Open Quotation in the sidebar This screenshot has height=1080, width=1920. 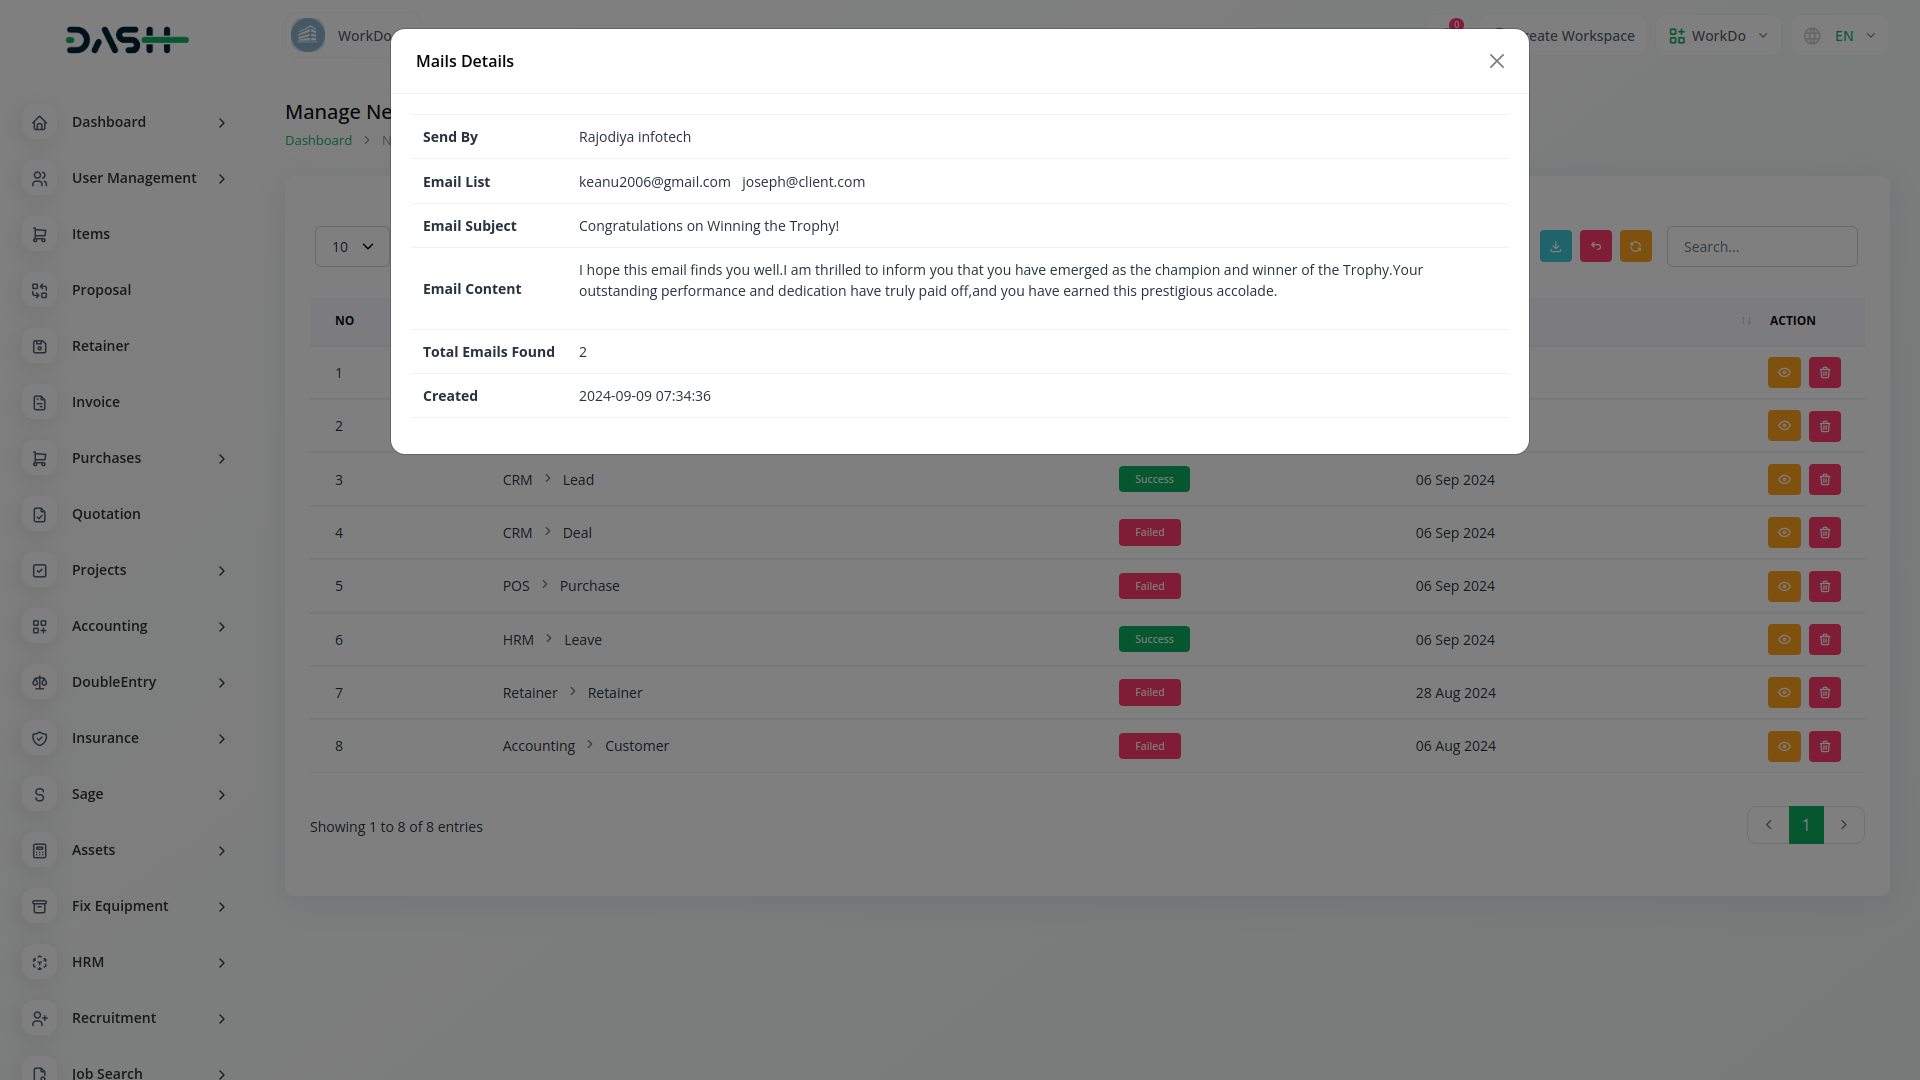click(106, 514)
